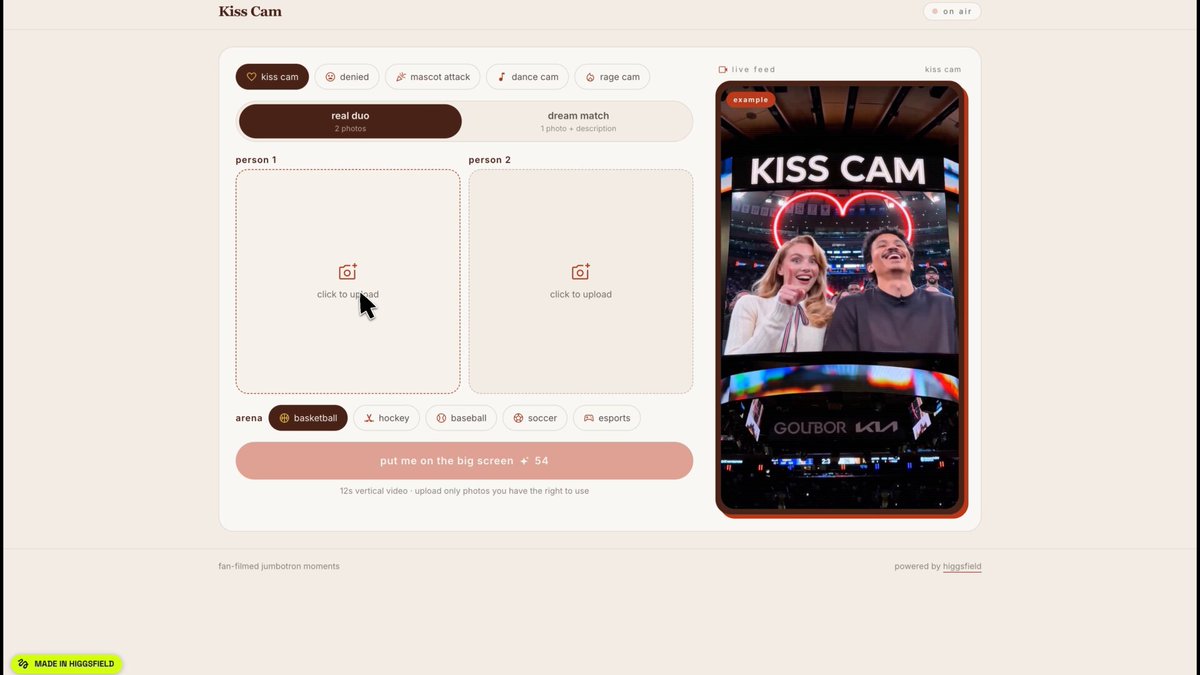Click the hockey sticks icon

[369, 418]
